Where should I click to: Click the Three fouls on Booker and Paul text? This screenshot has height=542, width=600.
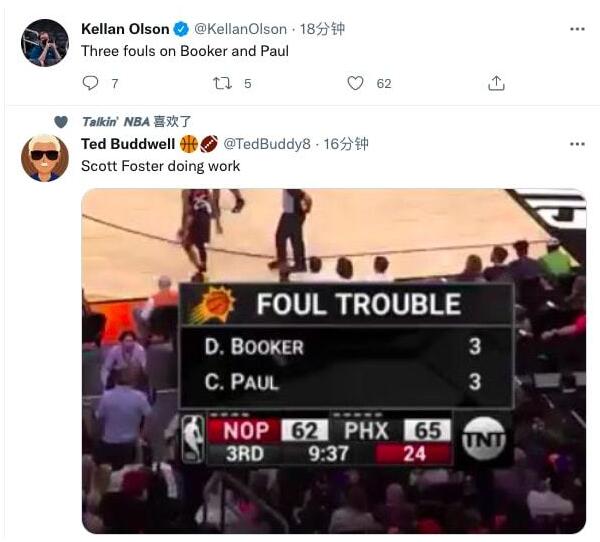[x=184, y=51]
